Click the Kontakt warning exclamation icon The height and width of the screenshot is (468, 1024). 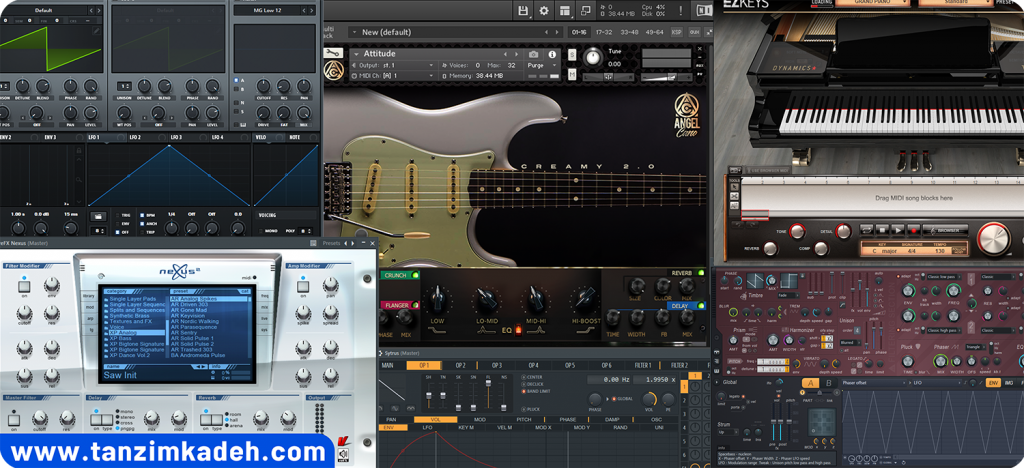coord(681,10)
